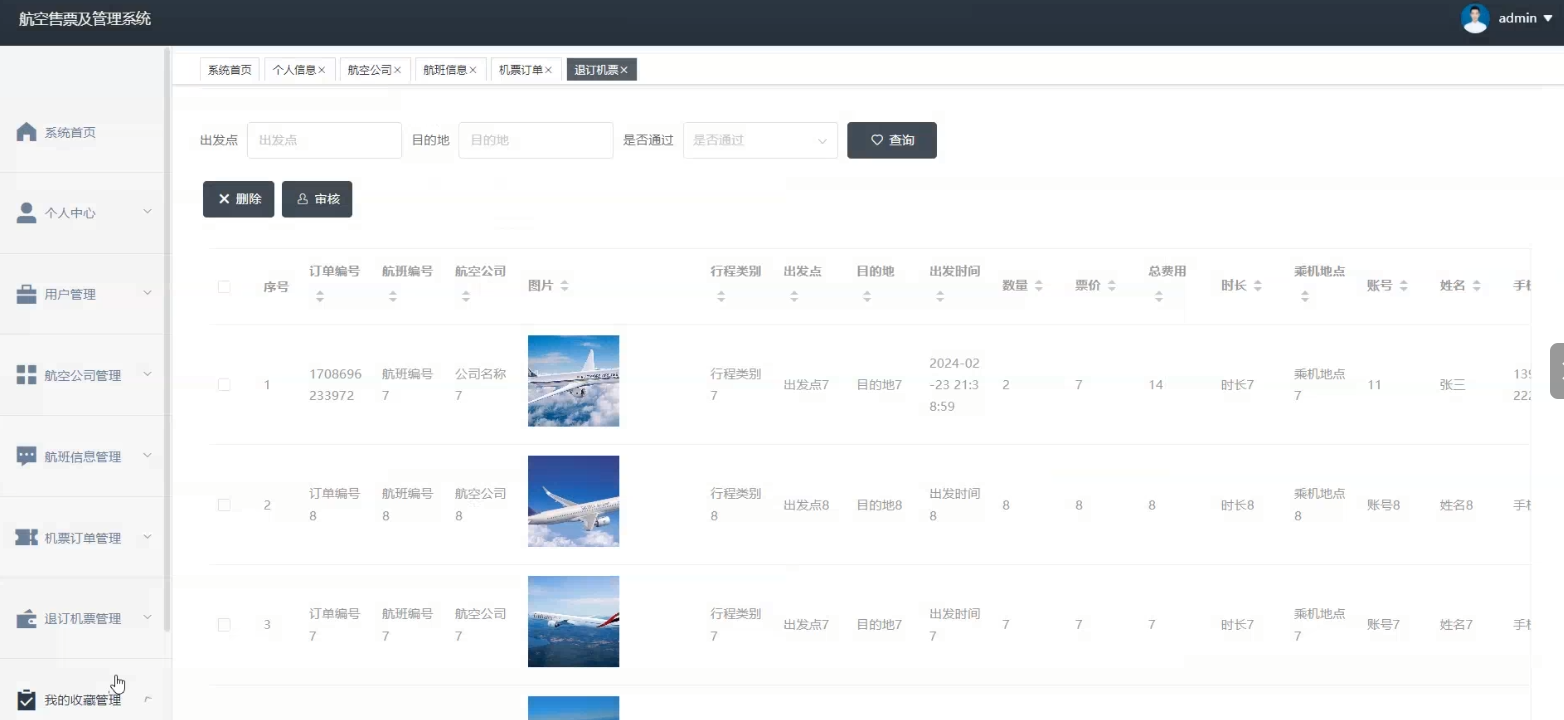
Task: Close the 航空公司 tab with its X
Action: (397, 70)
